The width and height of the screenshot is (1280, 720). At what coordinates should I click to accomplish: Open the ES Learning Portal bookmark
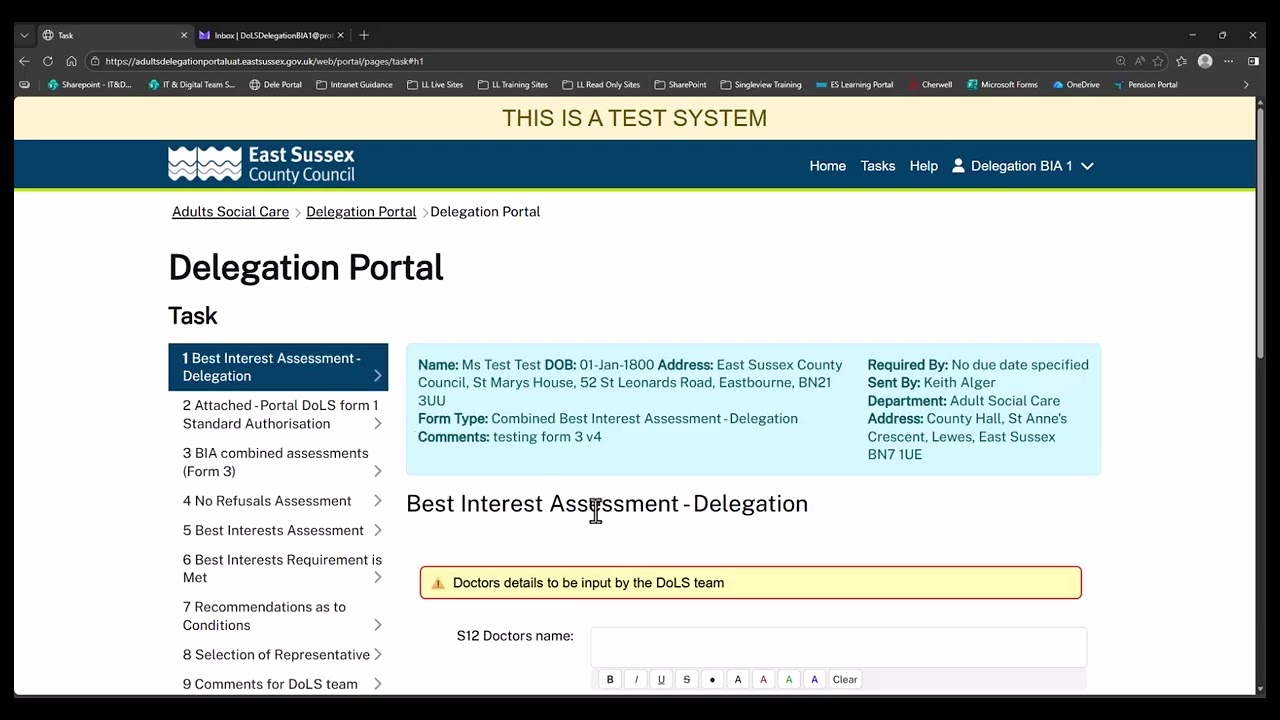[x=854, y=85]
